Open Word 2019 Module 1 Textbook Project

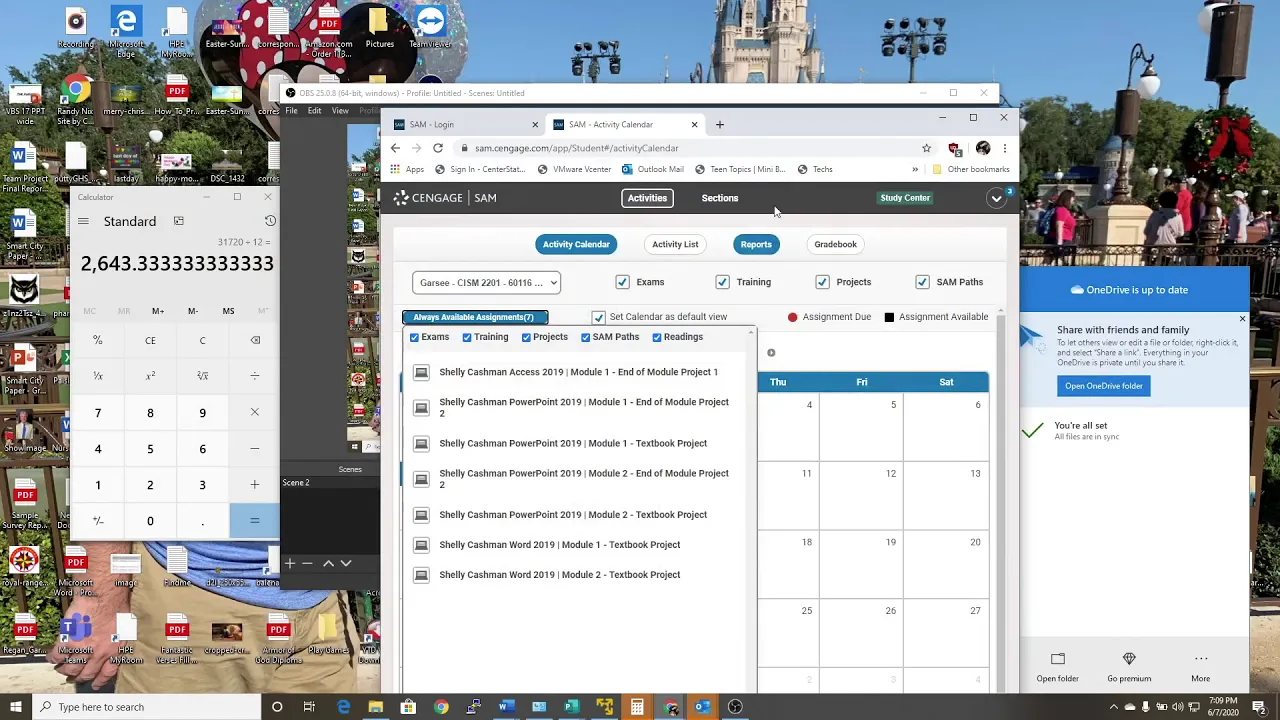560,545
